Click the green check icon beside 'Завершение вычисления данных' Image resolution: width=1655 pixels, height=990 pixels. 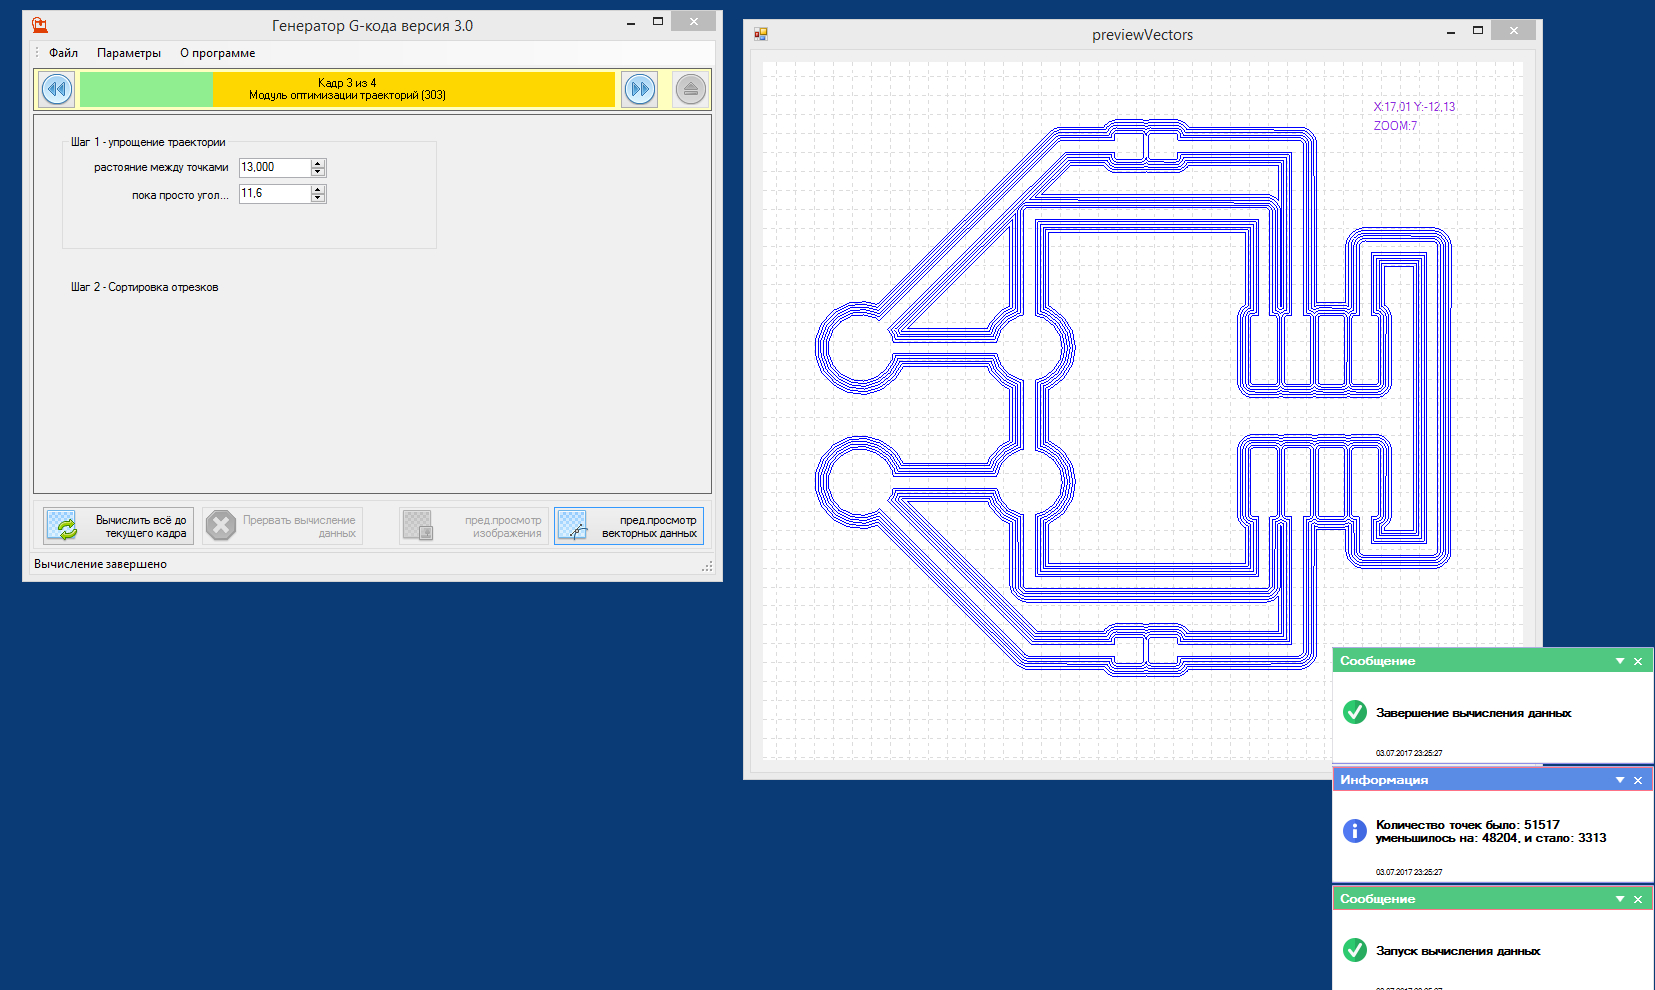coord(1355,712)
